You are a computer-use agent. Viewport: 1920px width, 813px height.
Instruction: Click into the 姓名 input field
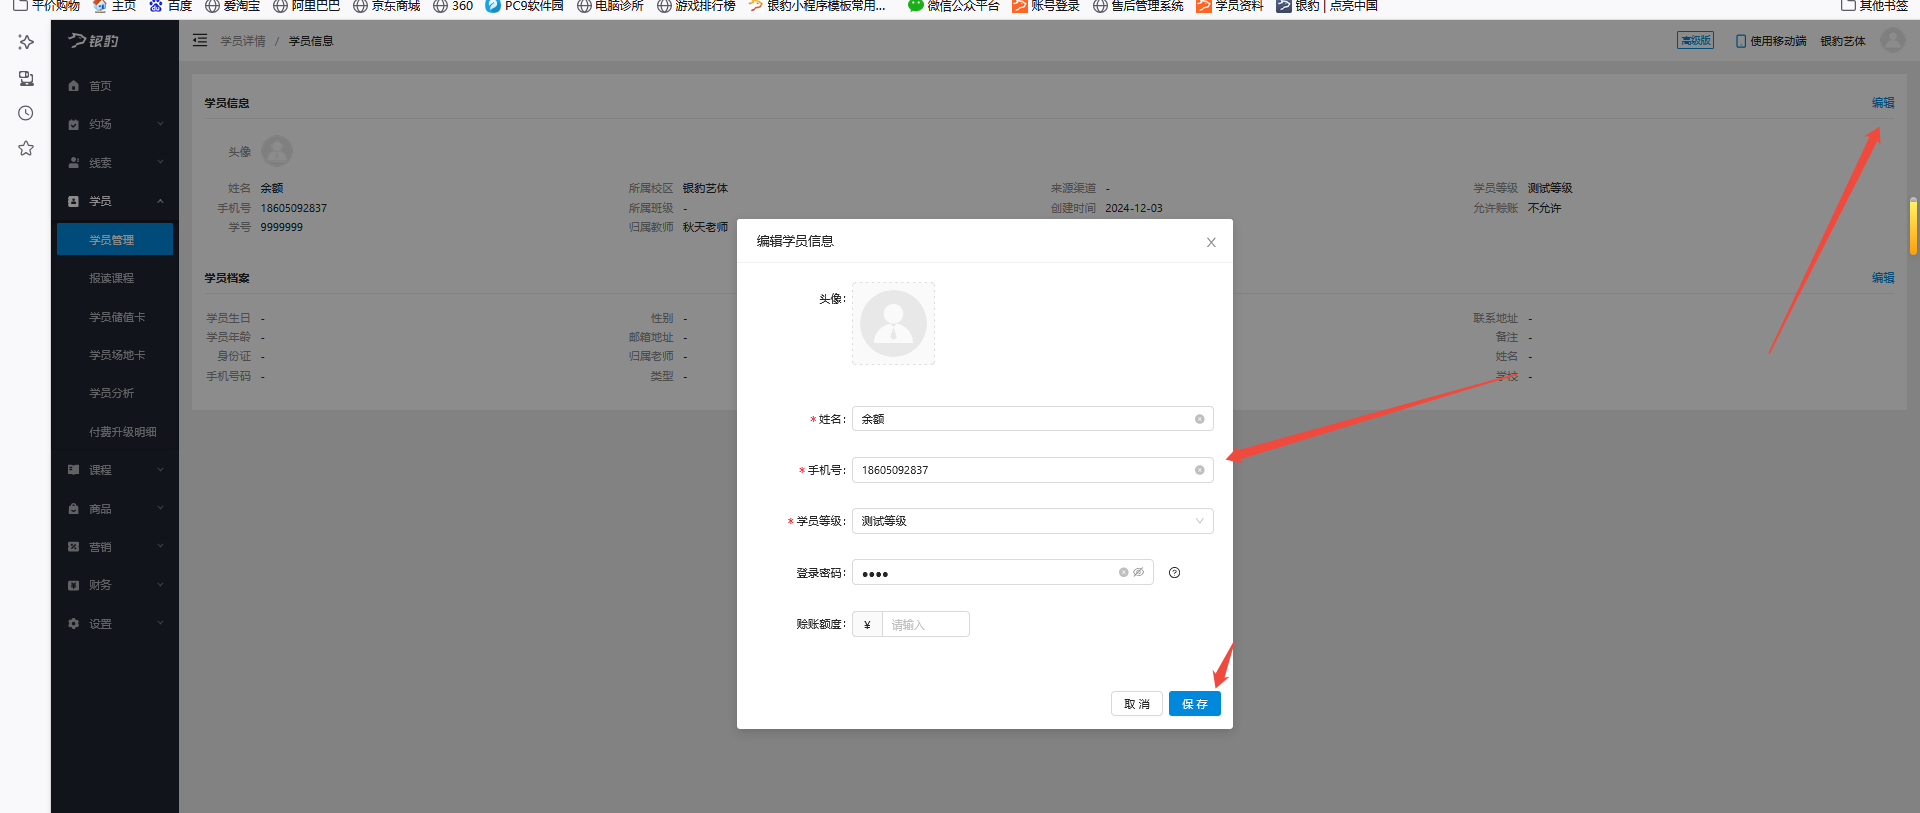click(1032, 419)
